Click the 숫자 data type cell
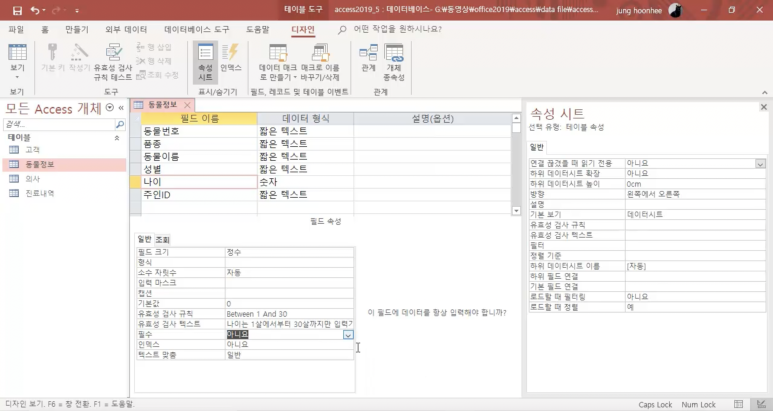The image size is (773, 411). [305, 182]
